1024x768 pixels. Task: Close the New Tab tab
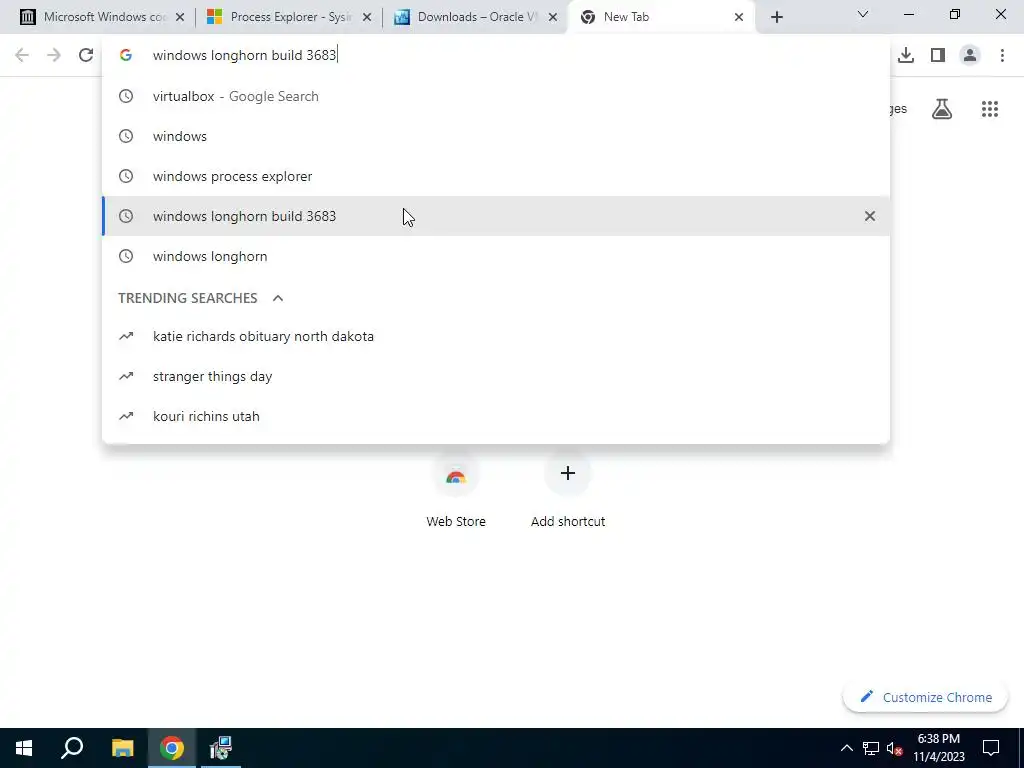[739, 17]
